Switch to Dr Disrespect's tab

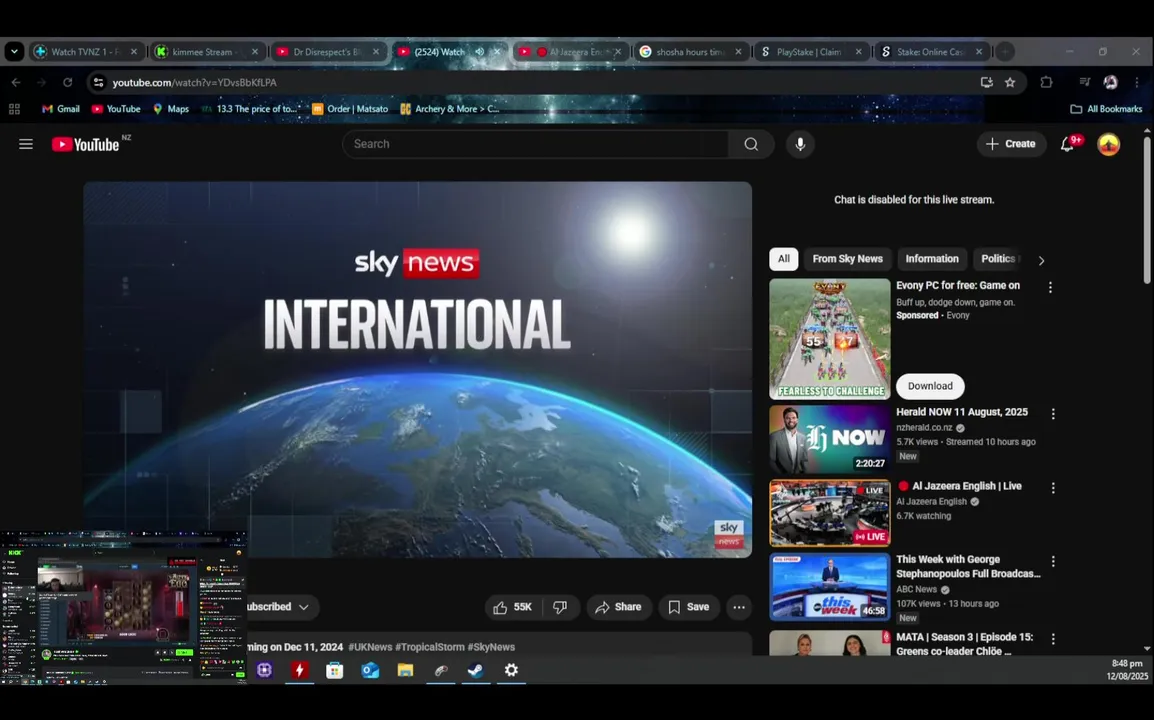pos(328,52)
